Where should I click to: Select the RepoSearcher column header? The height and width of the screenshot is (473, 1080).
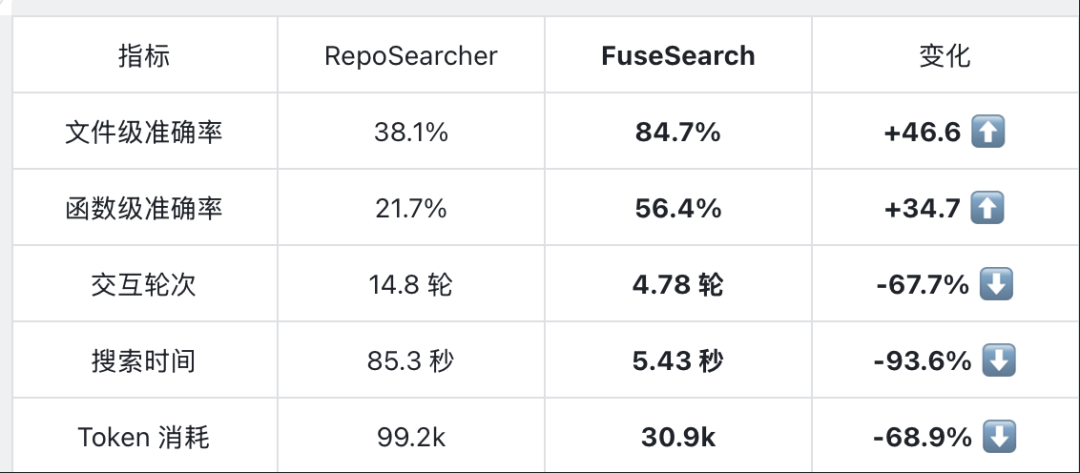click(411, 56)
